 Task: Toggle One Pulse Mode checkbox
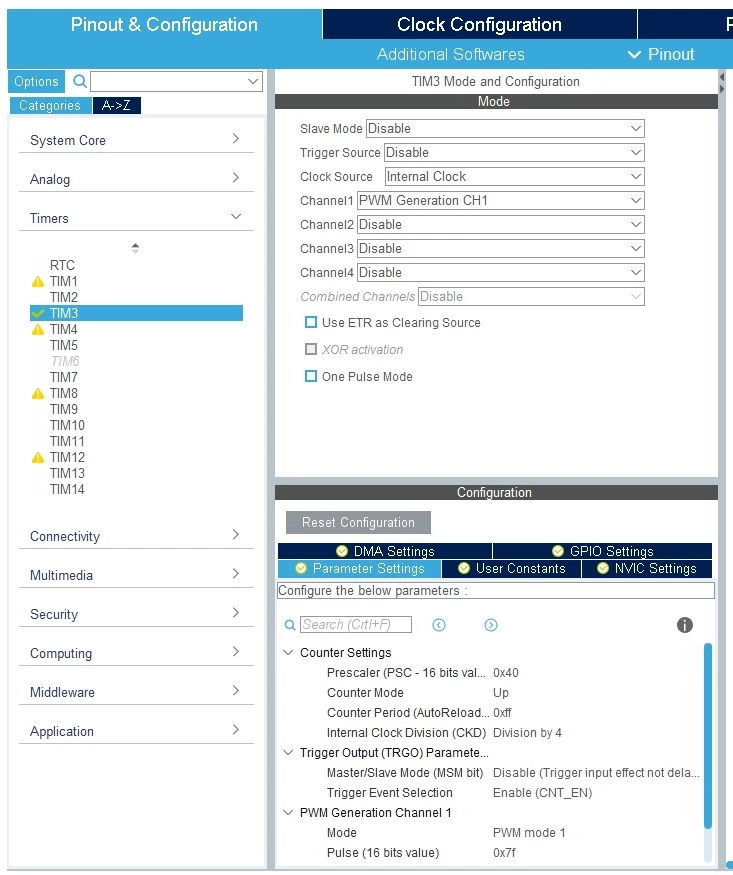(x=311, y=376)
